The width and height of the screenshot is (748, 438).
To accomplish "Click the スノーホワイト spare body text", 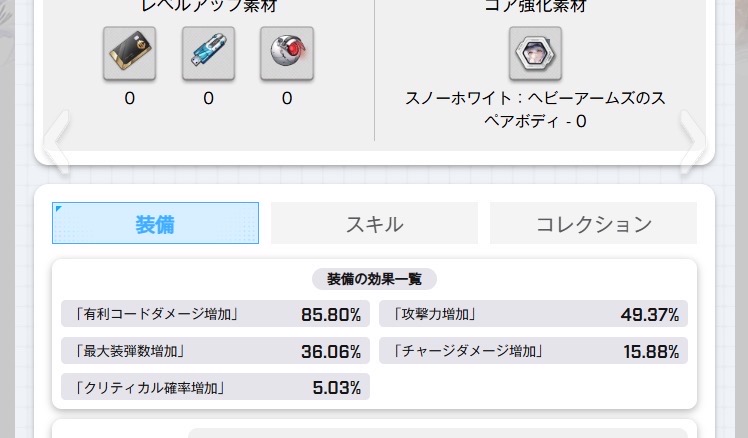I will pos(535,110).
